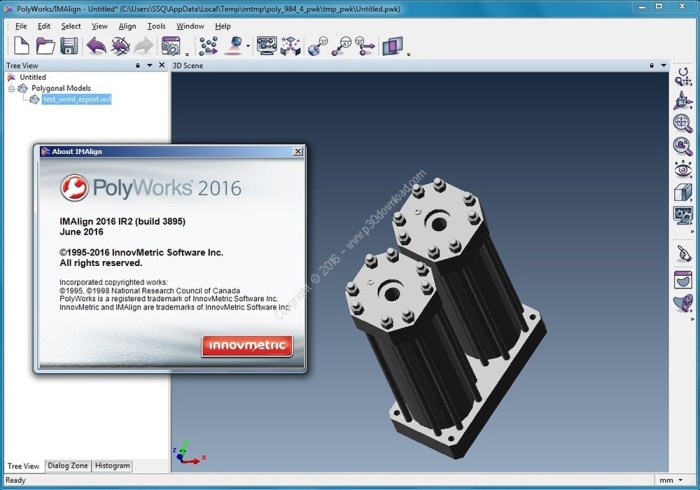Open the 3D Scene pane options arrow
The width and height of the screenshot is (700, 490).
664,66
